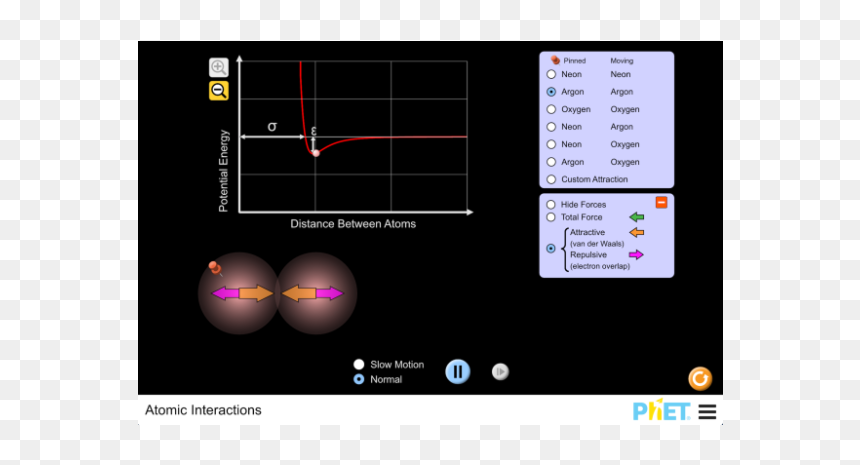The width and height of the screenshot is (860, 465).
Task: Click the epsilon label on the graph
Action: click(314, 131)
